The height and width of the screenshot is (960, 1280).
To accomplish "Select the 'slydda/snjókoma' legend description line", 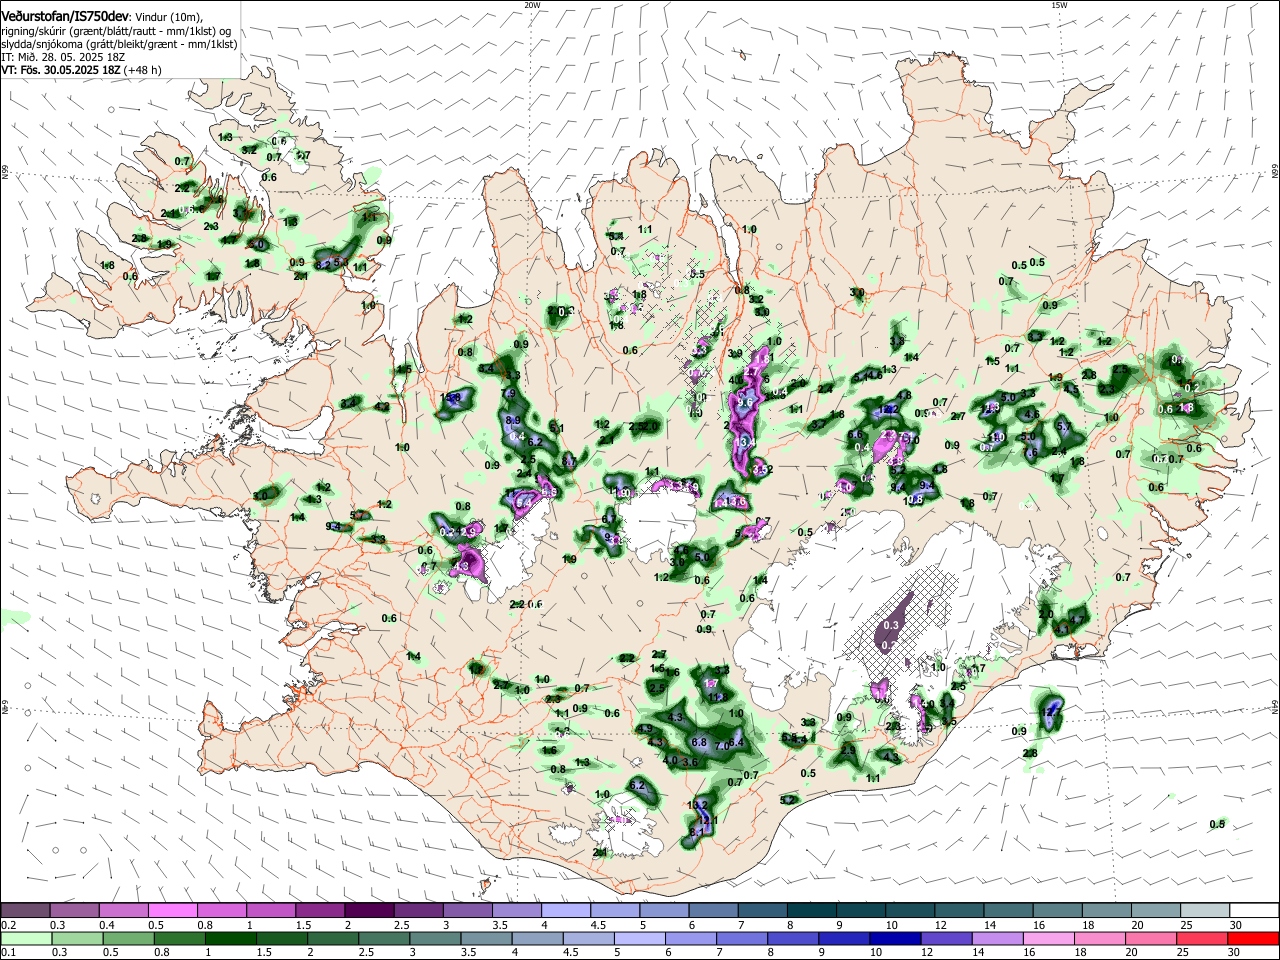I will click(x=118, y=44).
